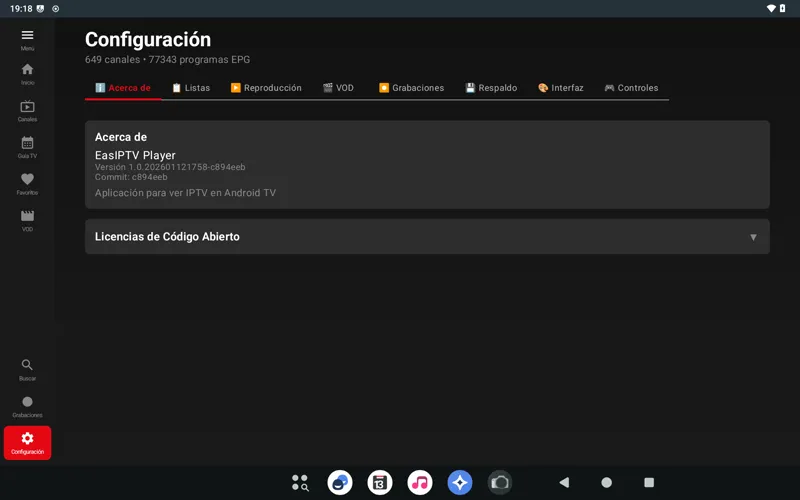Screen dimensions: 800x500
Task: Click 'Aplicación para ver IPTV en Android TV'
Action: (185, 193)
